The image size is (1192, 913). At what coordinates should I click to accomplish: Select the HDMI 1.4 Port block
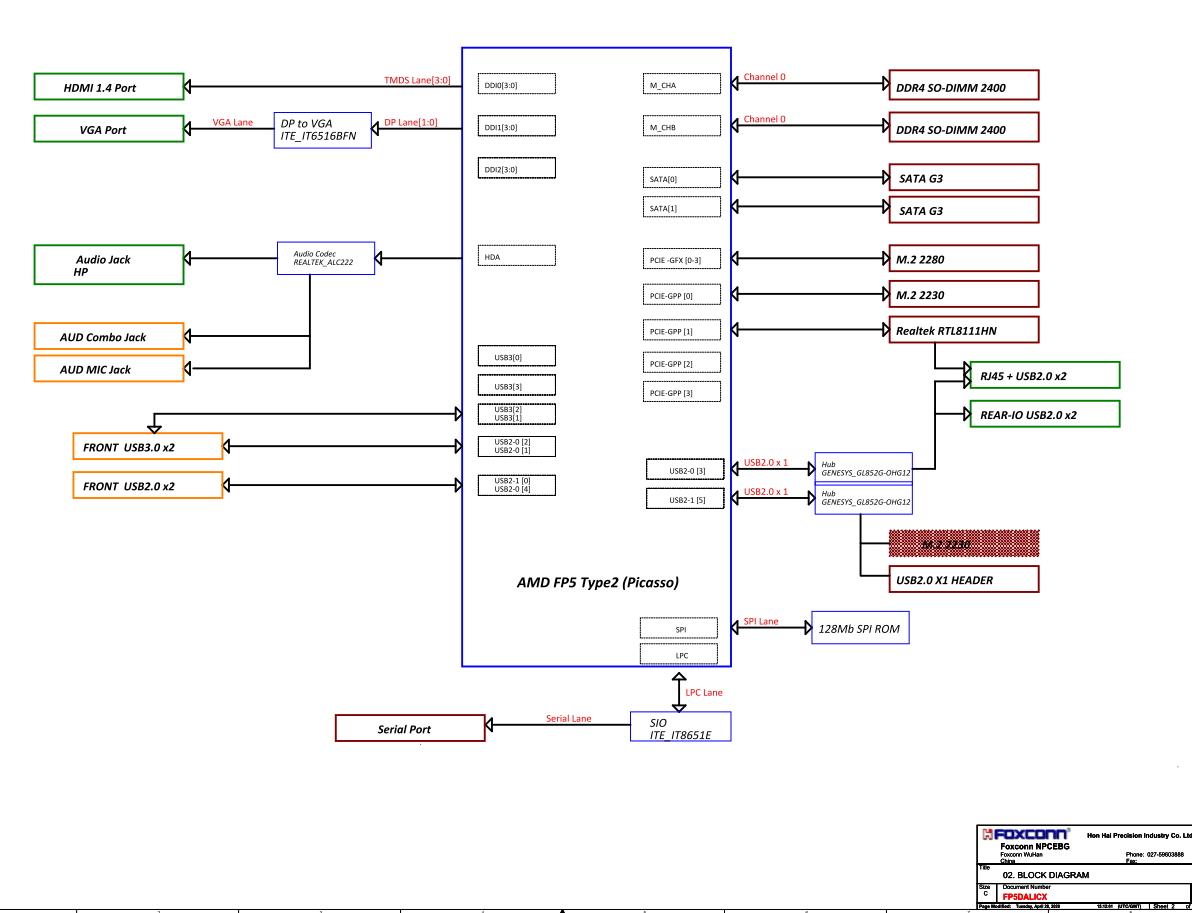109,86
